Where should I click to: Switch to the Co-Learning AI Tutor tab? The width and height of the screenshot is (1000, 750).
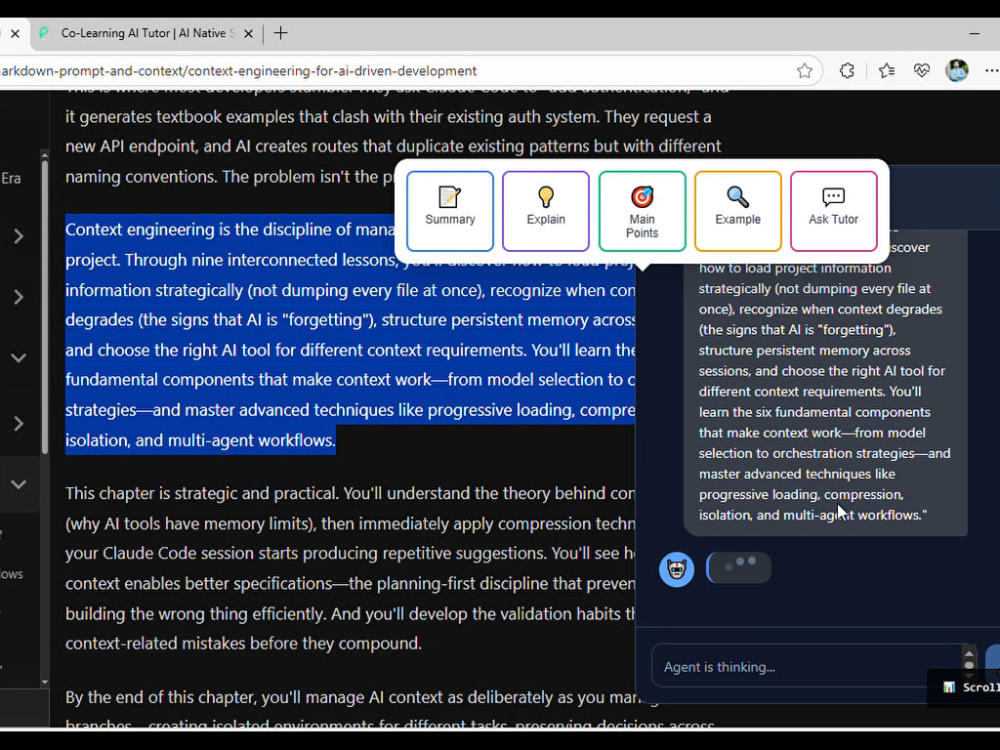click(147, 33)
